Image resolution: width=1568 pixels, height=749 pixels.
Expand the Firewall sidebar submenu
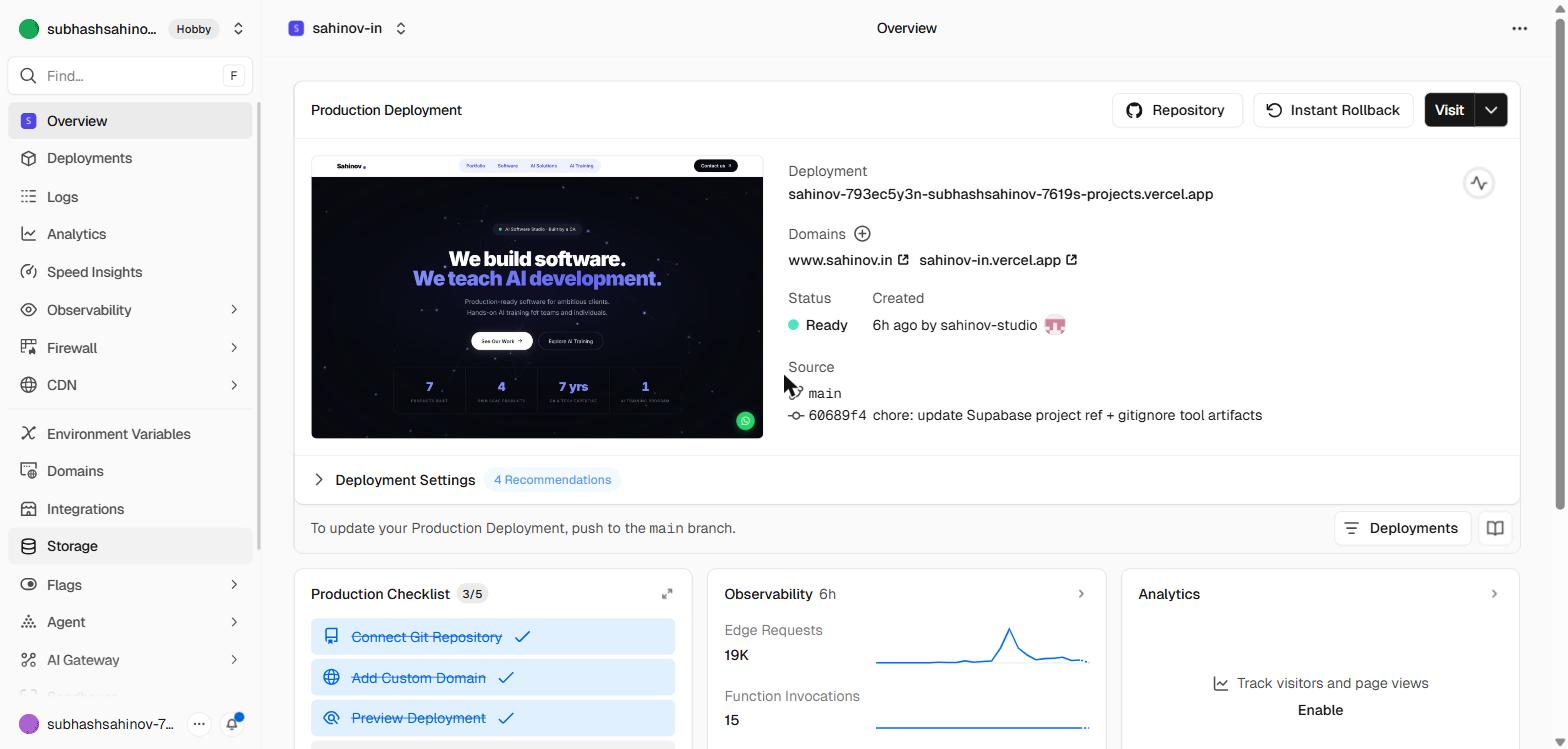234,348
